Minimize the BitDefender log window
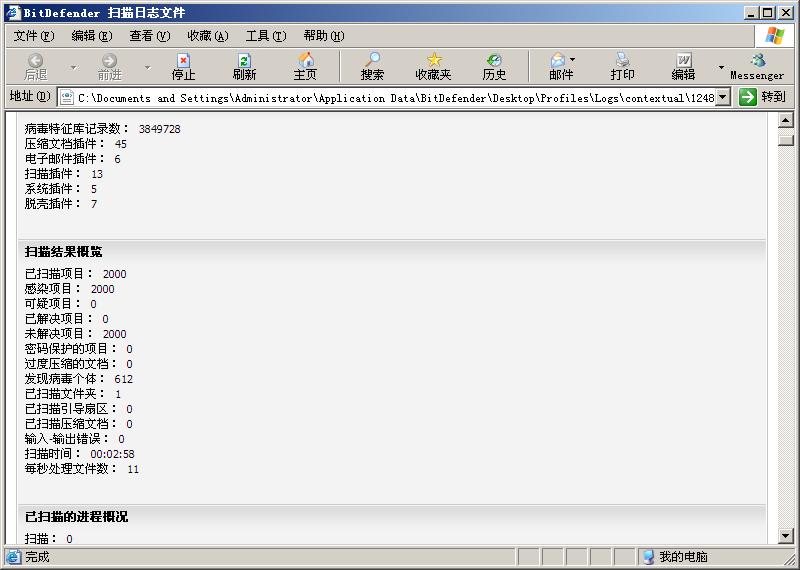 (751, 13)
